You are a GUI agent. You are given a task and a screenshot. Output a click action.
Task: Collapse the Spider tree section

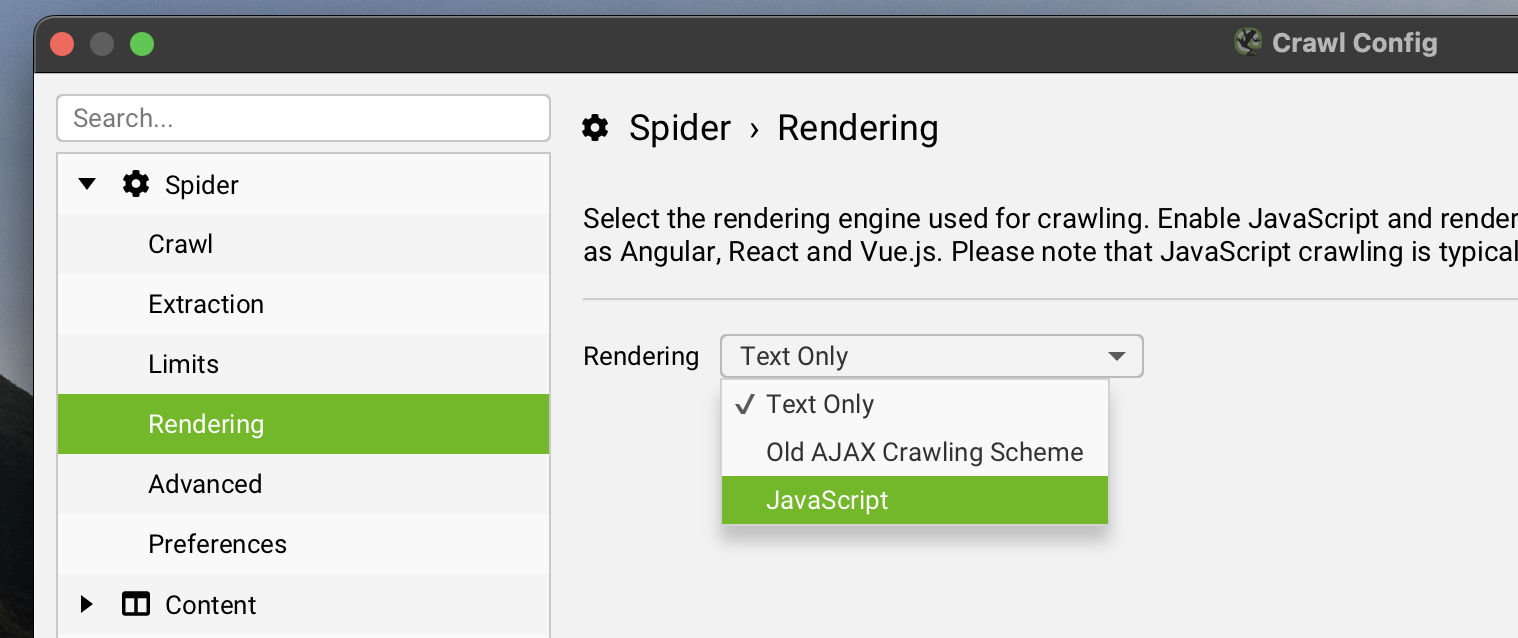(87, 184)
